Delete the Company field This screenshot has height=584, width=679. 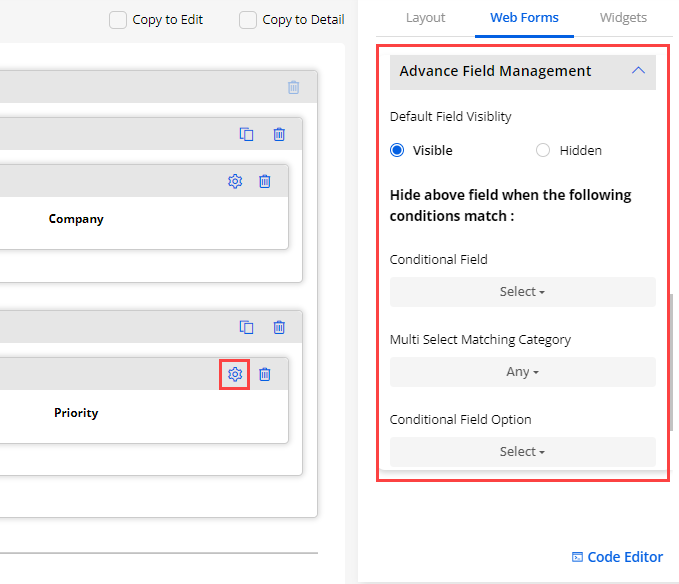click(x=265, y=181)
